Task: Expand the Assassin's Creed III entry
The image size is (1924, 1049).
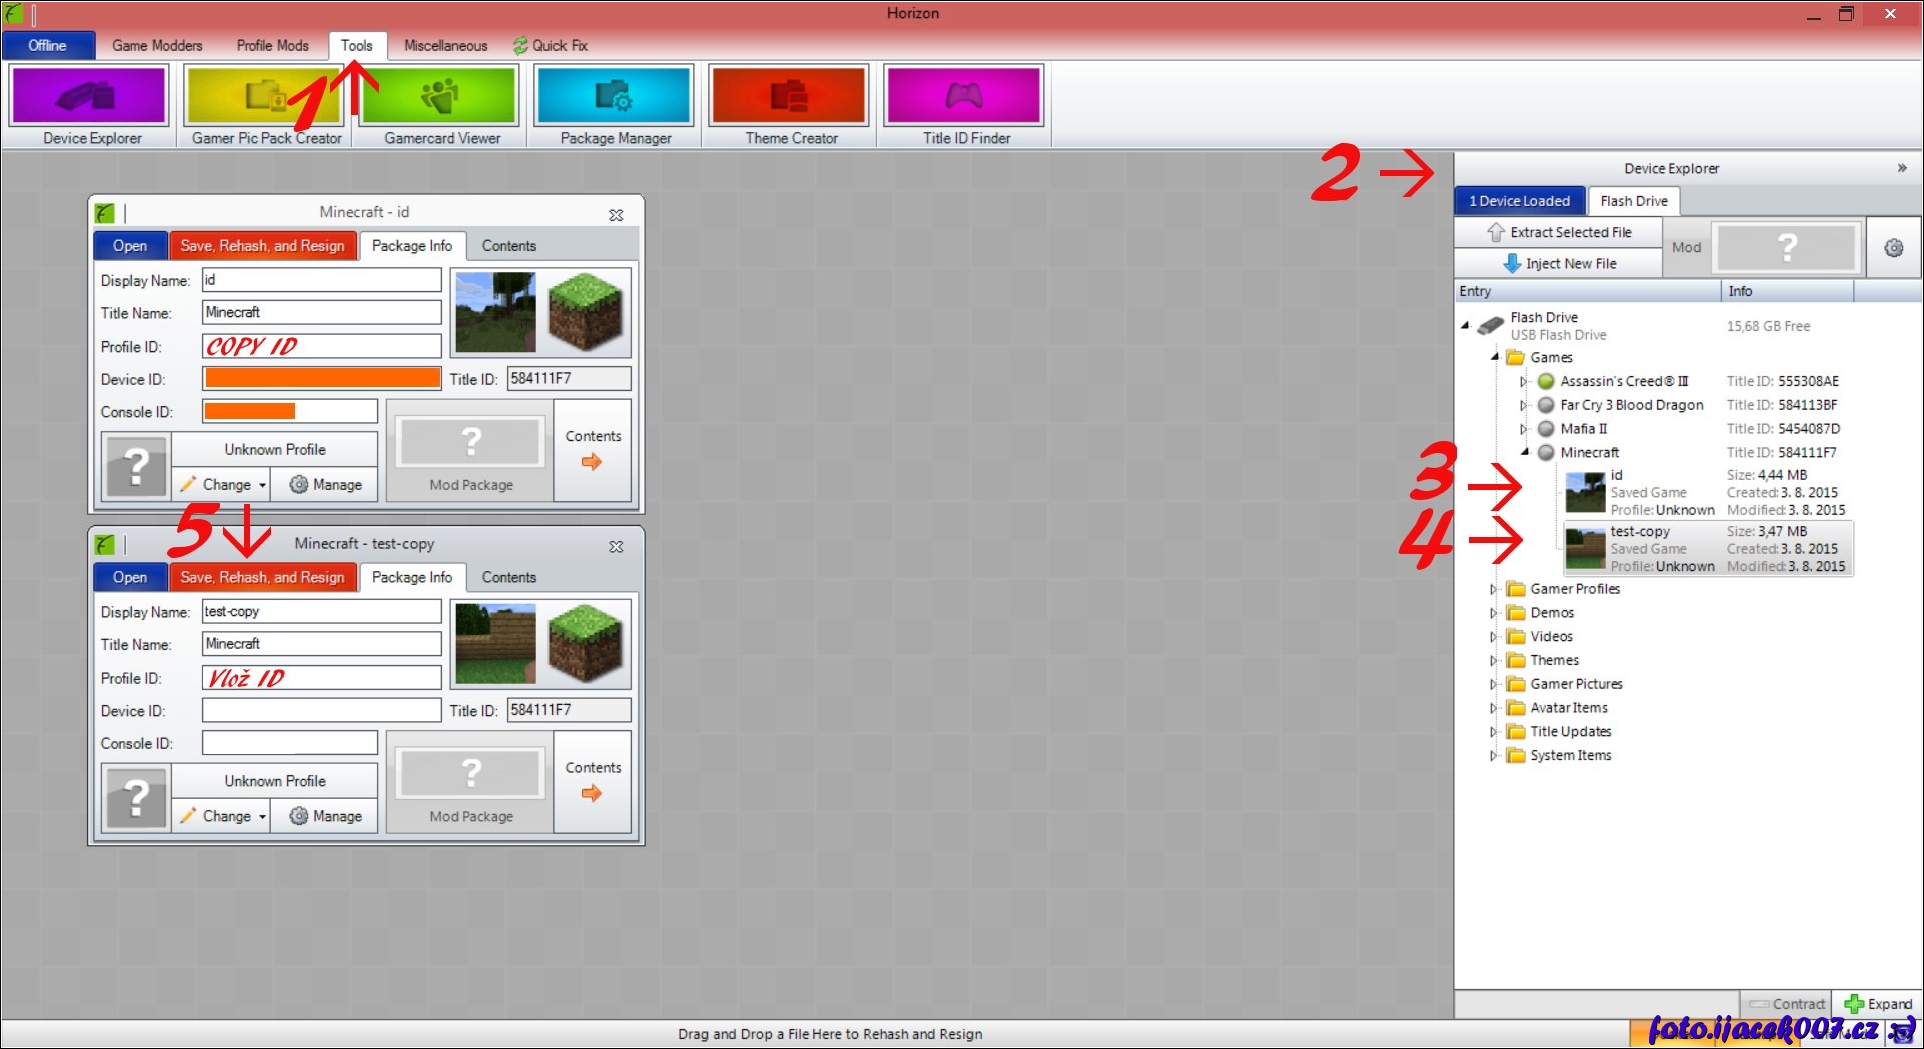Action: tap(1523, 381)
